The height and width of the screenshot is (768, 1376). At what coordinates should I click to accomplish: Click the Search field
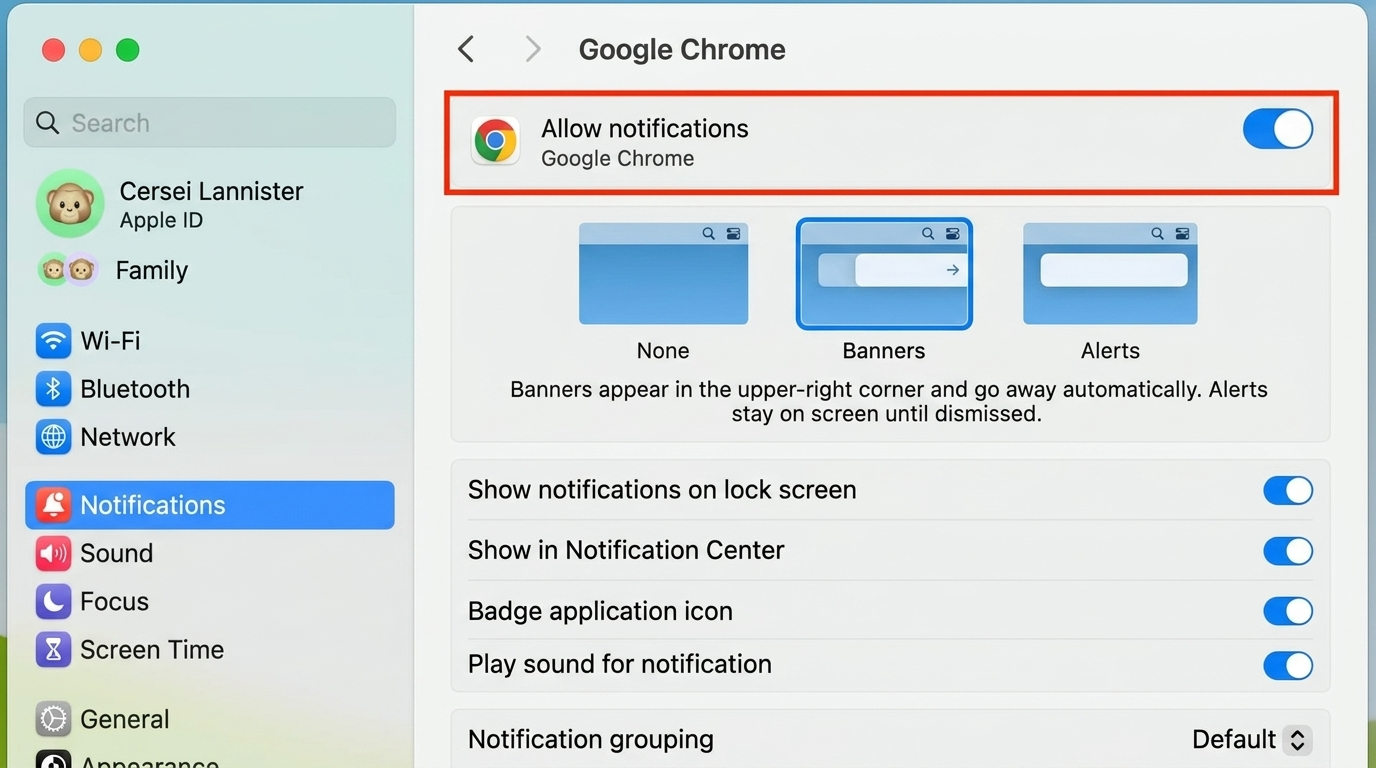point(210,123)
